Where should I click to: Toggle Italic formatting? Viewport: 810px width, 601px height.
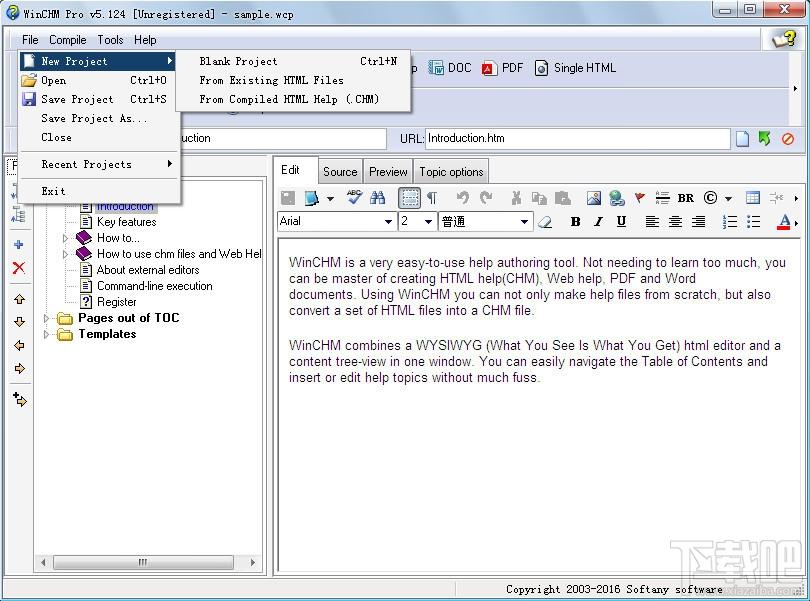coord(598,222)
